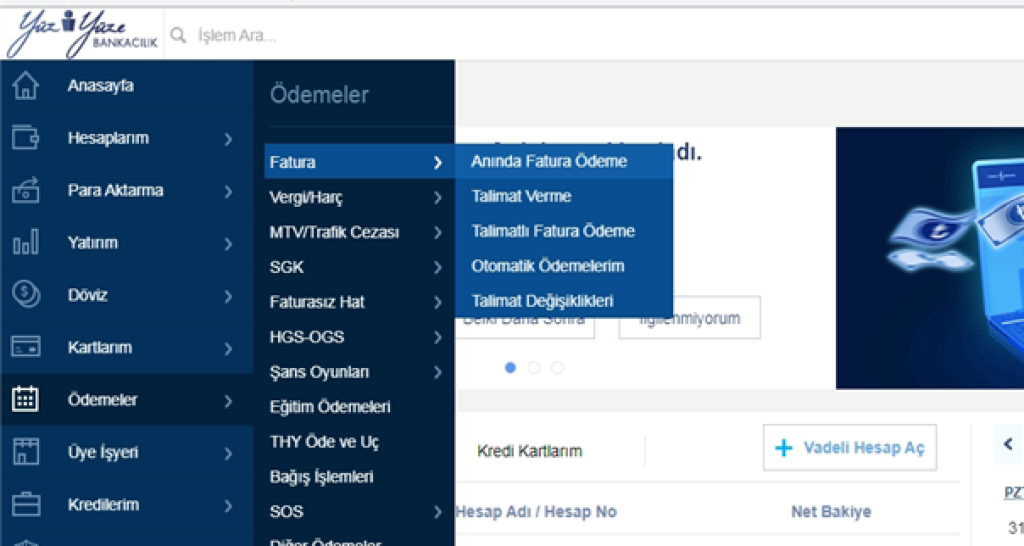Viewport: 1024px width, 546px height.
Task: Click the magnifier search icon
Action: (179, 36)
